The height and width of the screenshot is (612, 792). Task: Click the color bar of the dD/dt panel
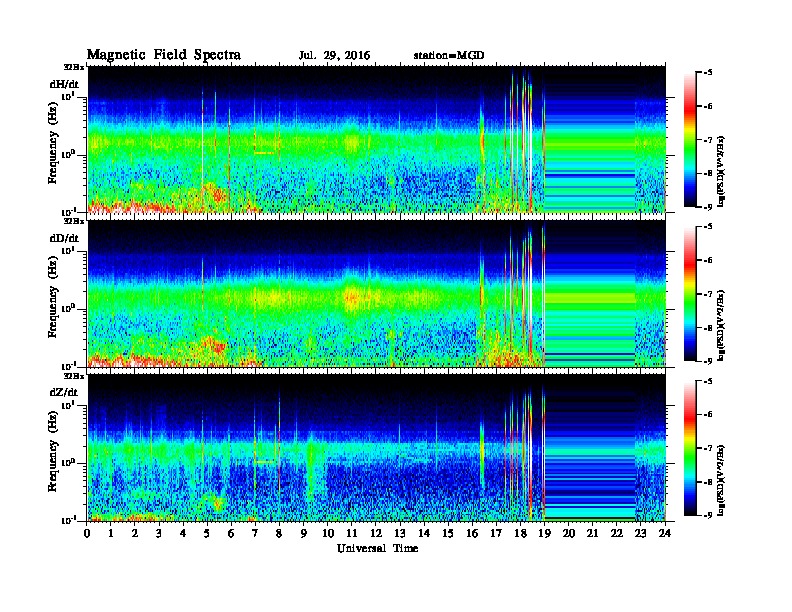690,293
